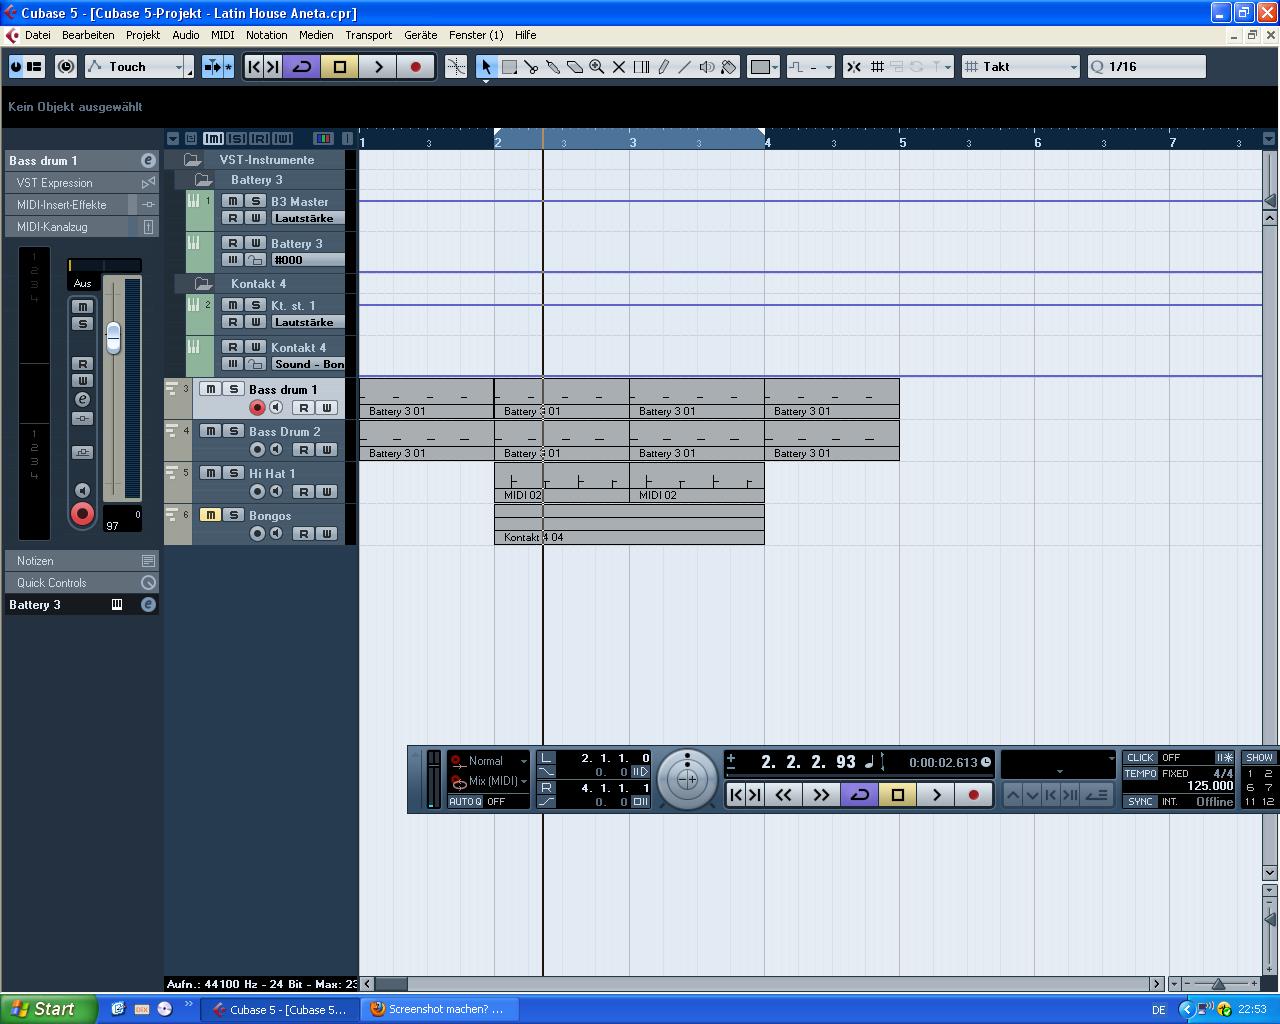
Task: Click the Windows Start button
Action: tap(49, 1009)
